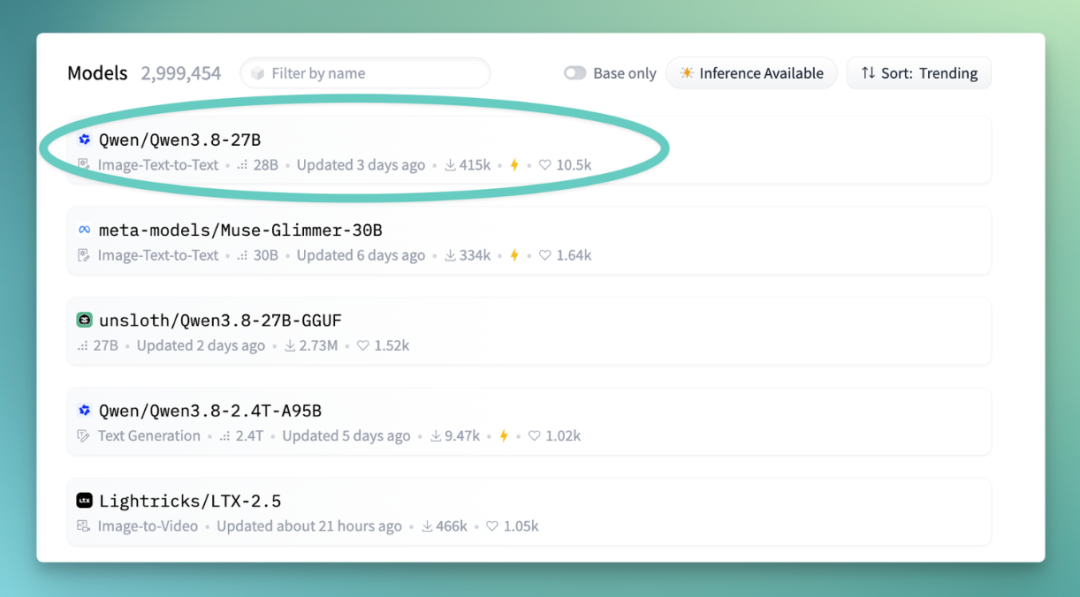Click the parameter-size icon next to 28B
The height and width of the screenshot is (597, 1080).
tap(242, 165)
